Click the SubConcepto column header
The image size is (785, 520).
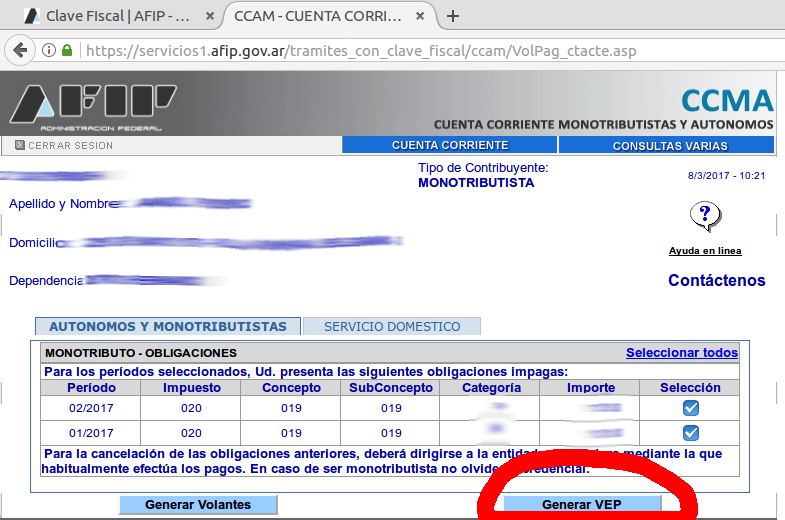pyautogui.click(x=391, y=388)
